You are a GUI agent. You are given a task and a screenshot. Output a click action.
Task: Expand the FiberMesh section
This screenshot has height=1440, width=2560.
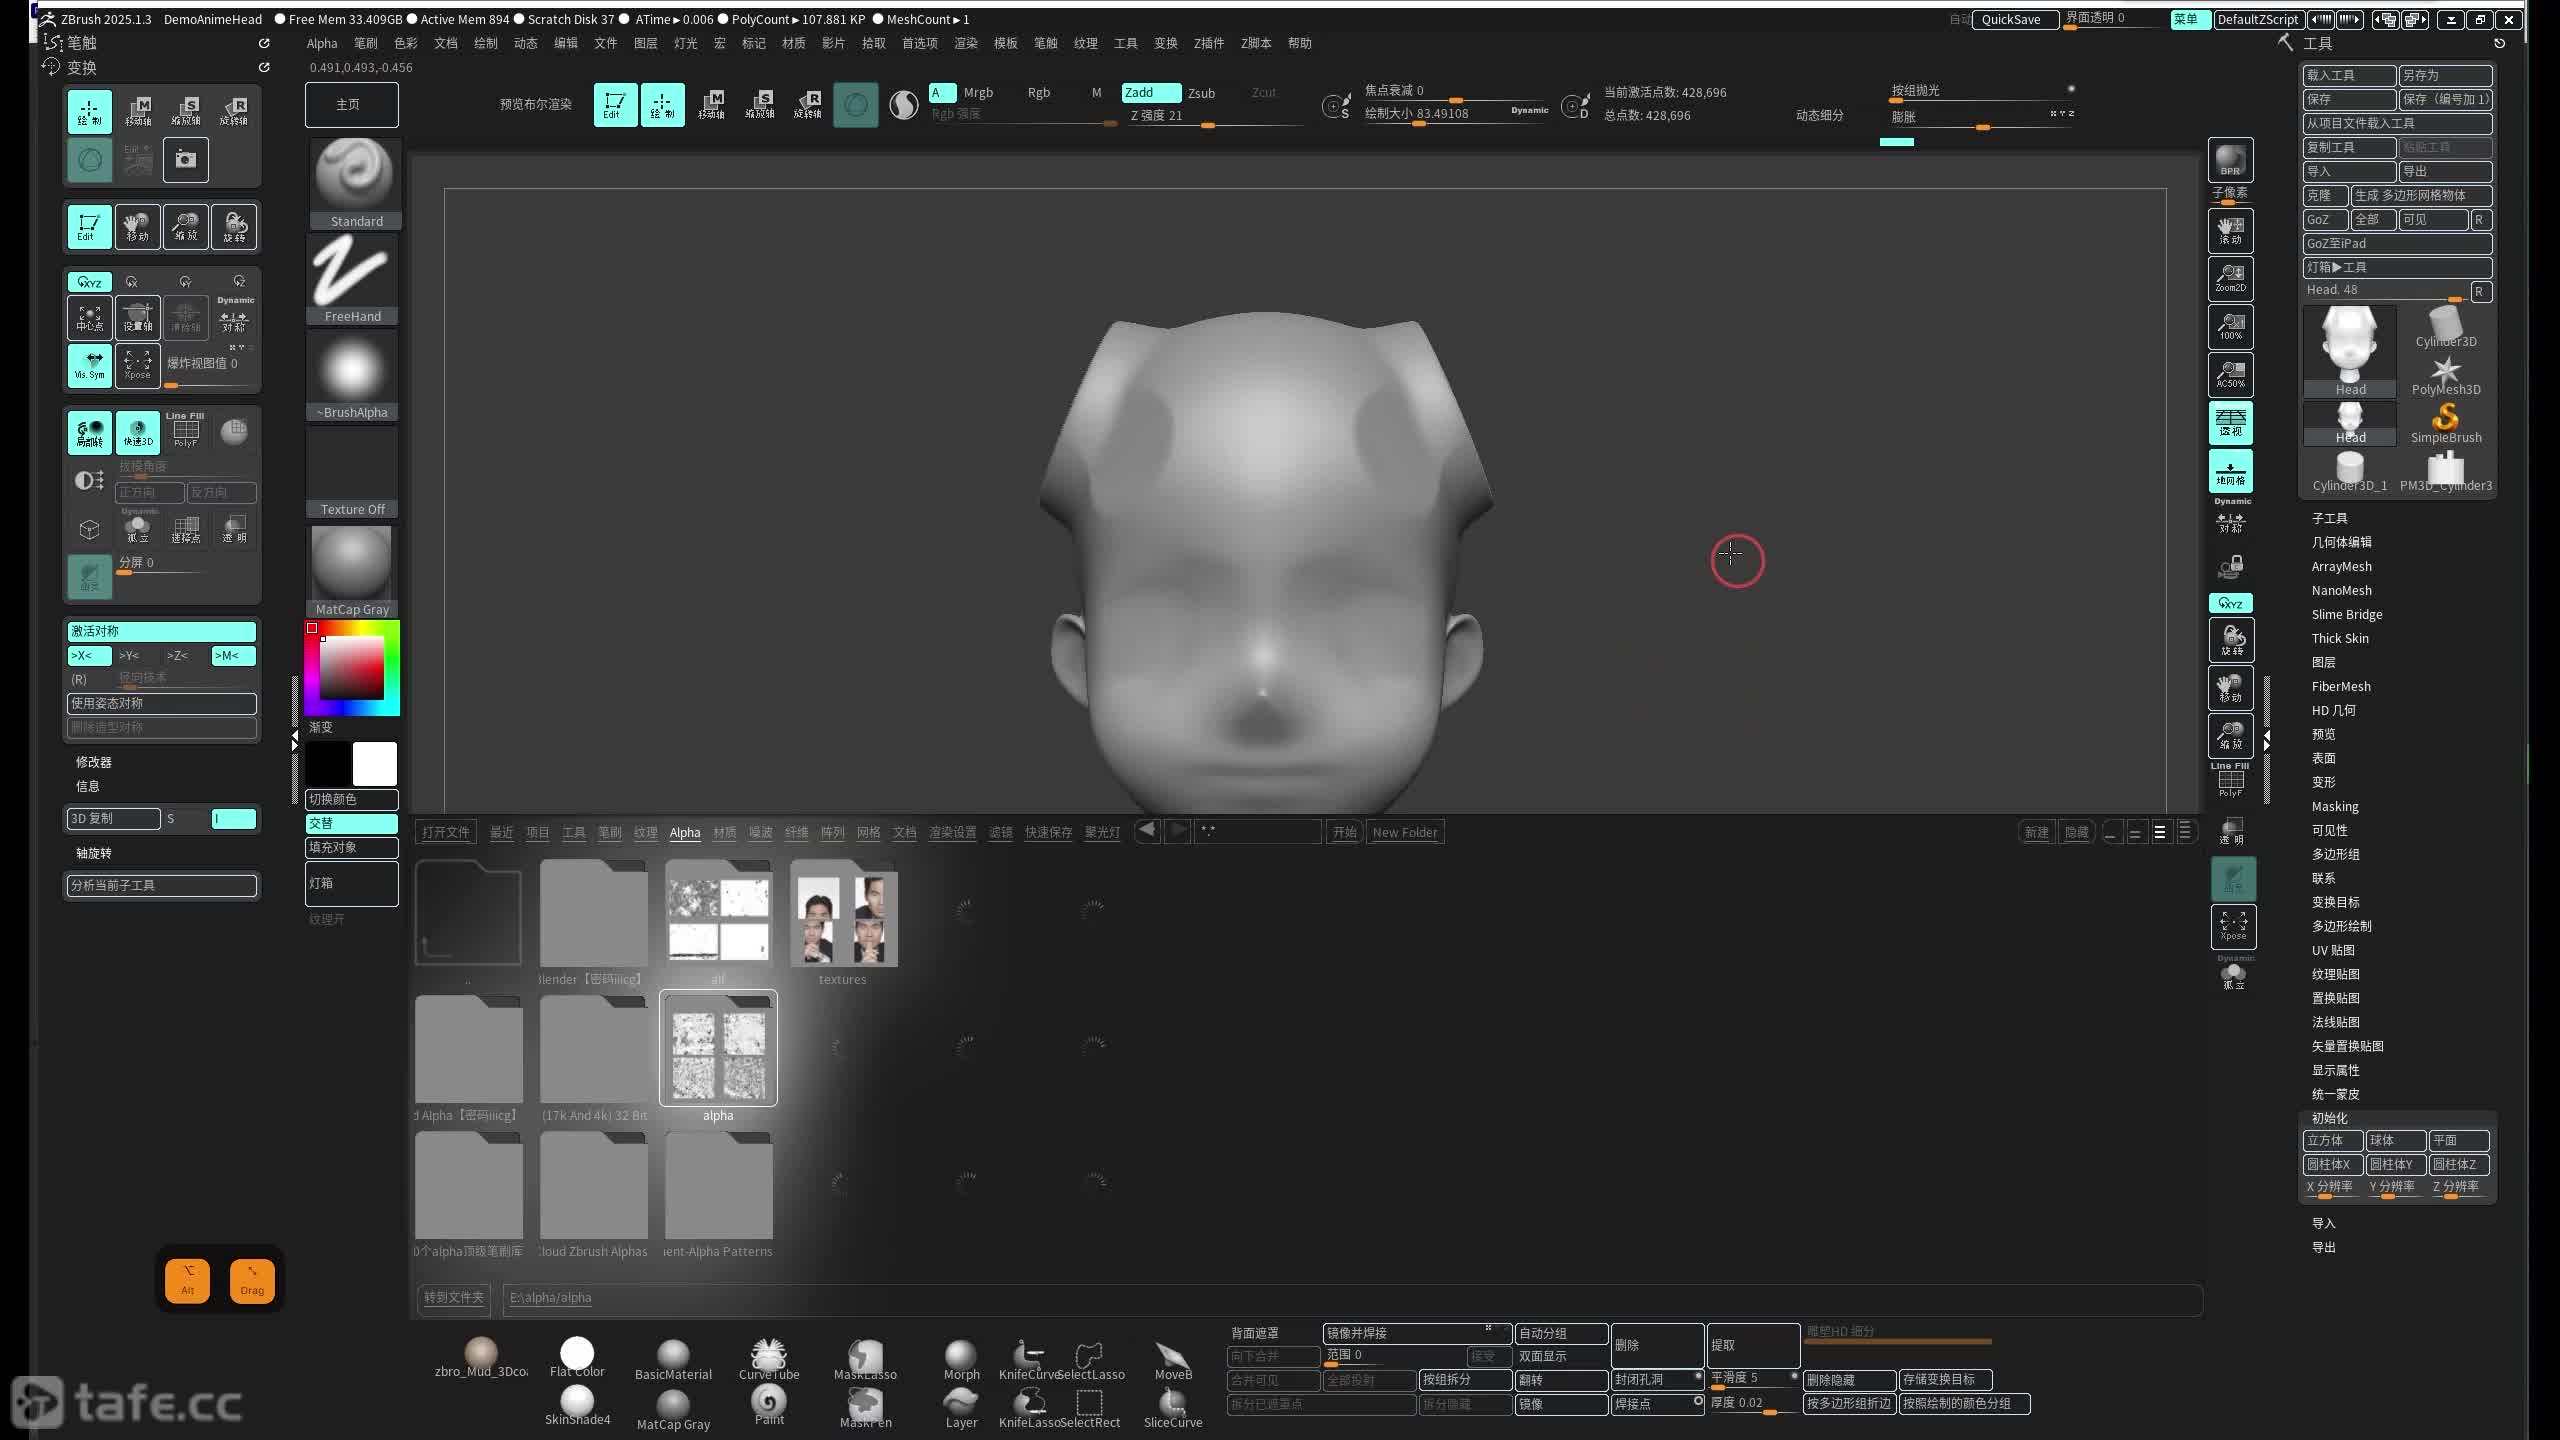[2340, 686]
